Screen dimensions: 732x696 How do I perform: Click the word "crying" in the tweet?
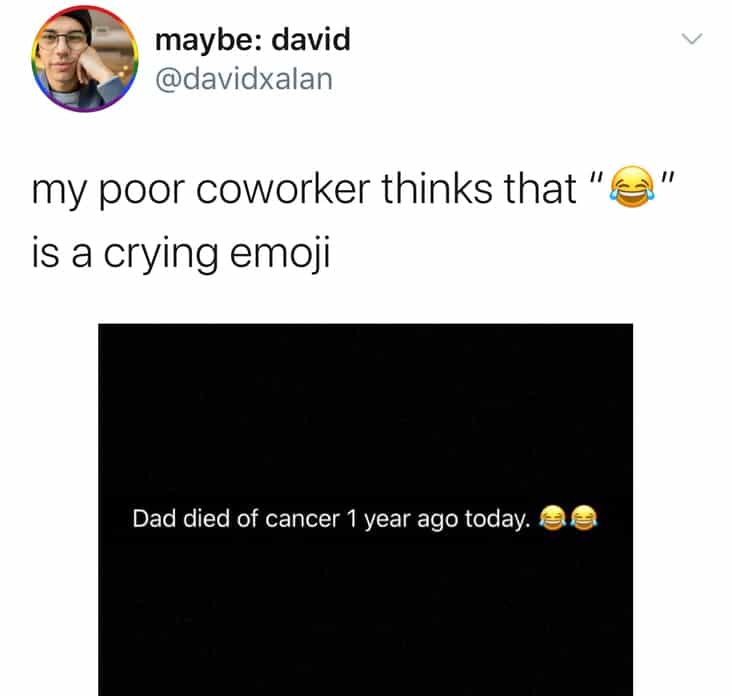click(x=161, y=253)
